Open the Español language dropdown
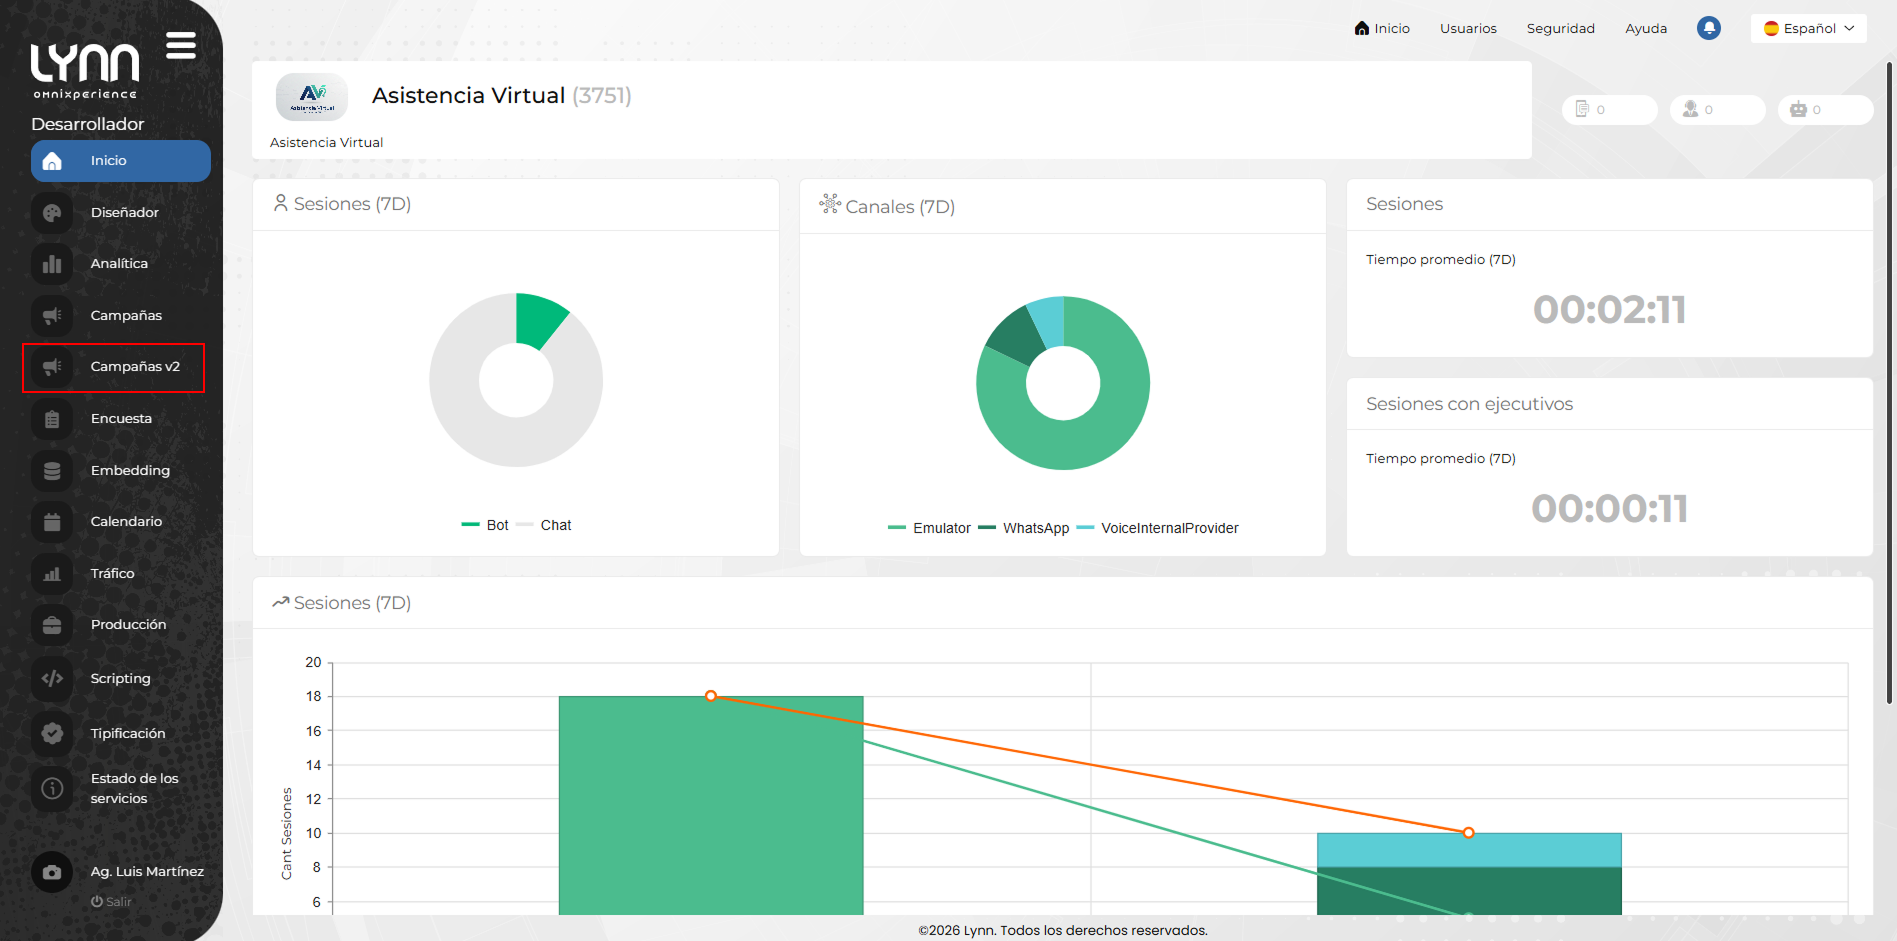The image size is (1897, 941). pos(1809,28)
